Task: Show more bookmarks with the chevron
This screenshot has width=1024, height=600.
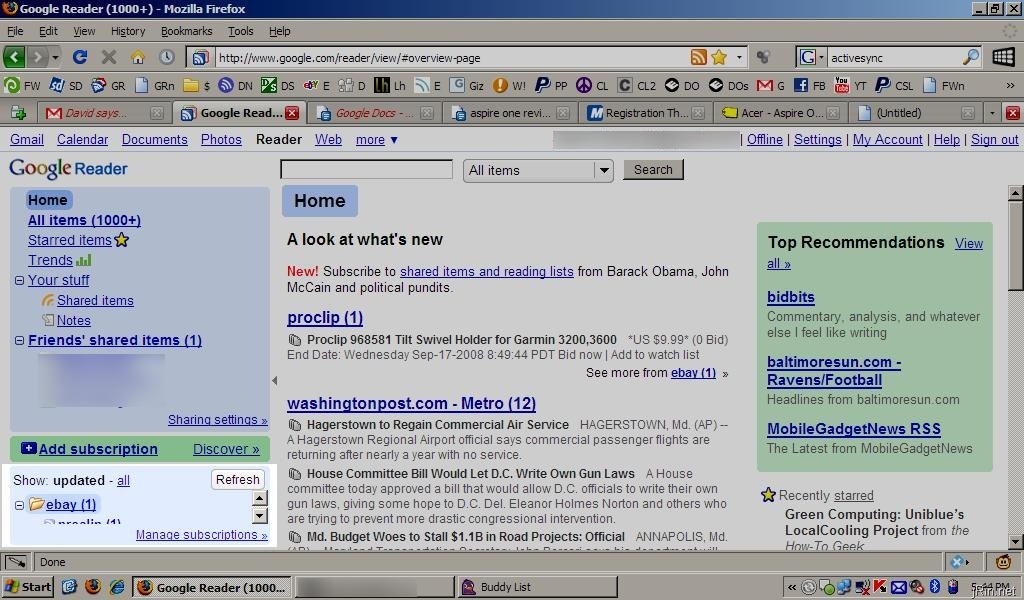Action: pyautogui.click(x=1010, y=86)
